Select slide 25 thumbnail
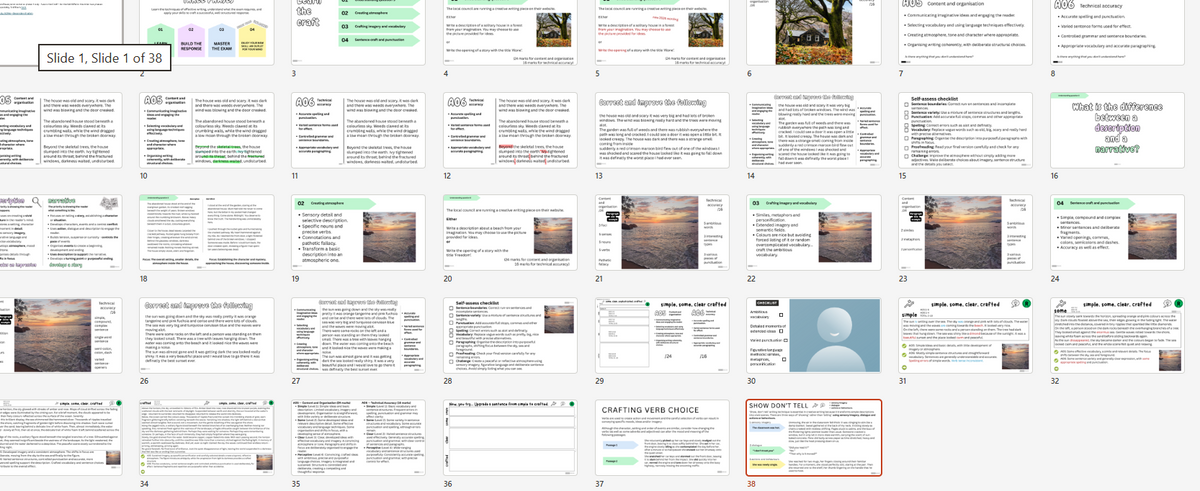Image resolution: width=1200 pixels, height=491 pixels. pos(60,334)
